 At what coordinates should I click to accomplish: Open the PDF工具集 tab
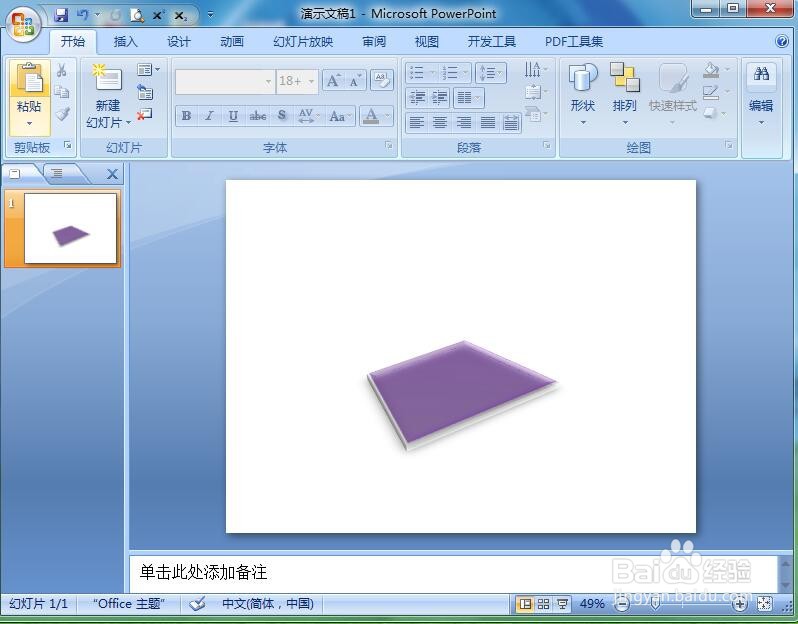[x=574, y=42]
